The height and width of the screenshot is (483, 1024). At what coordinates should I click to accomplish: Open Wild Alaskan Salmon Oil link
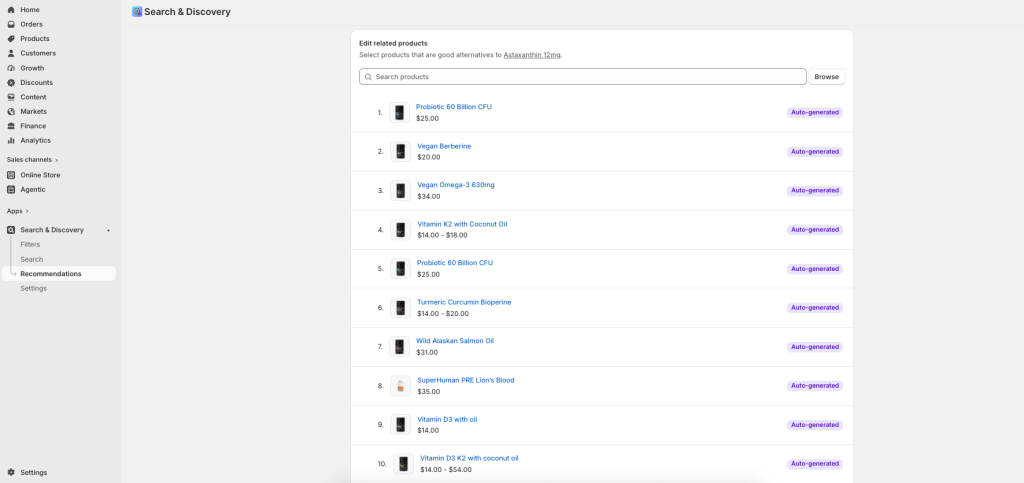[x=455, y=341]
